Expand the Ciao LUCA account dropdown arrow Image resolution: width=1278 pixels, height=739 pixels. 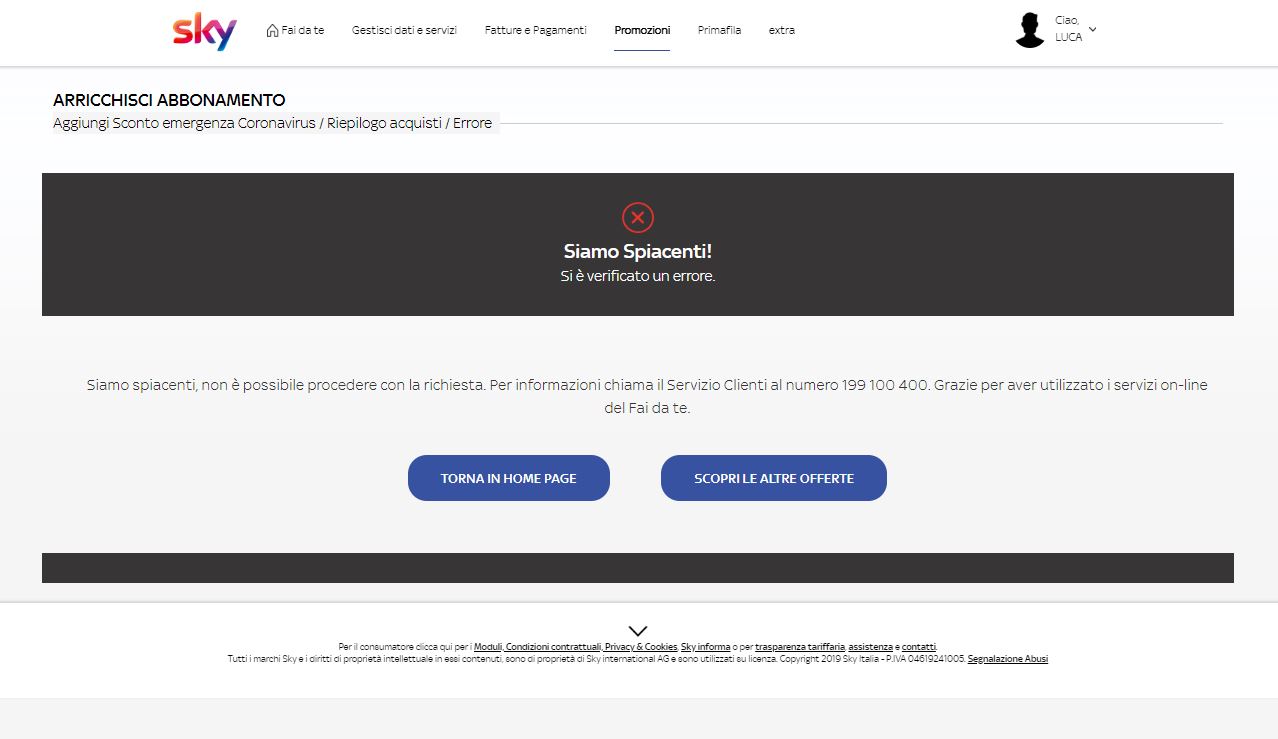click(1092, 29)
